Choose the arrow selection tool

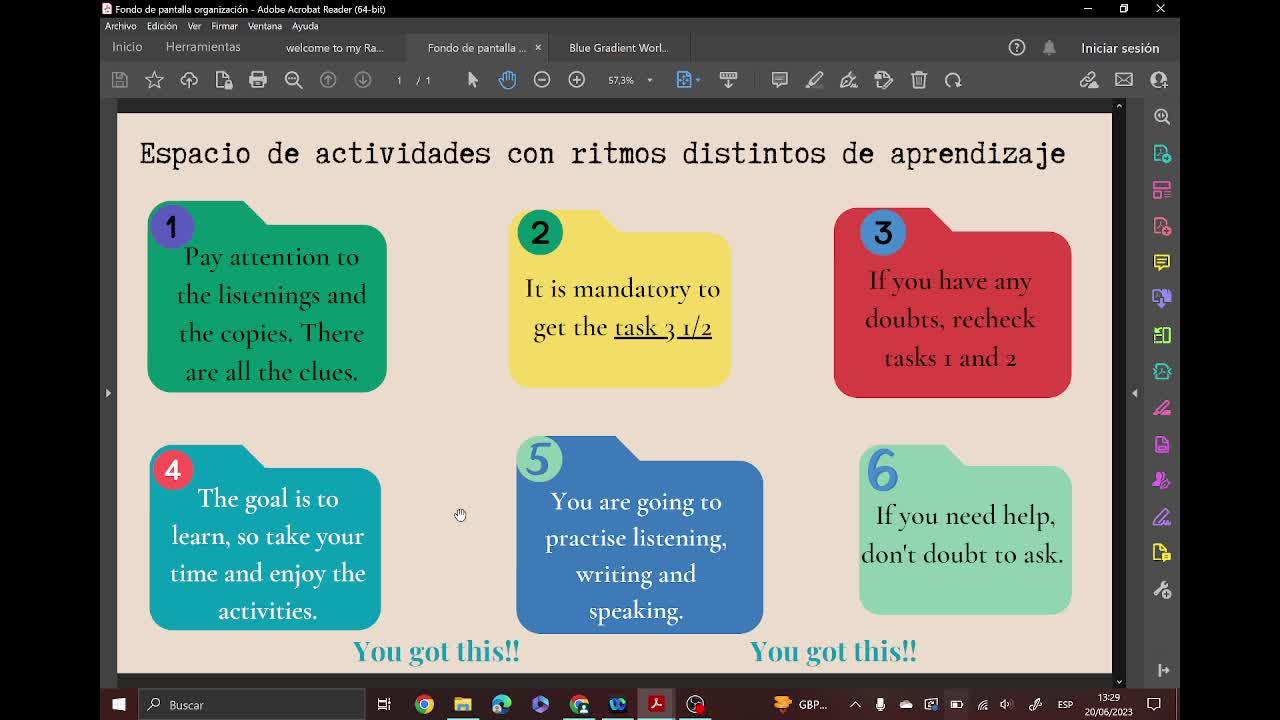(473, 80)
